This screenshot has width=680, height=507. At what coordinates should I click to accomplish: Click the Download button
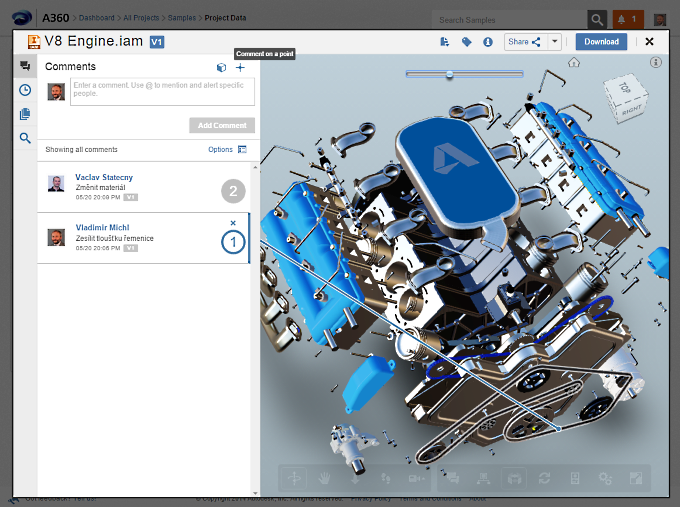pos(601,42)
